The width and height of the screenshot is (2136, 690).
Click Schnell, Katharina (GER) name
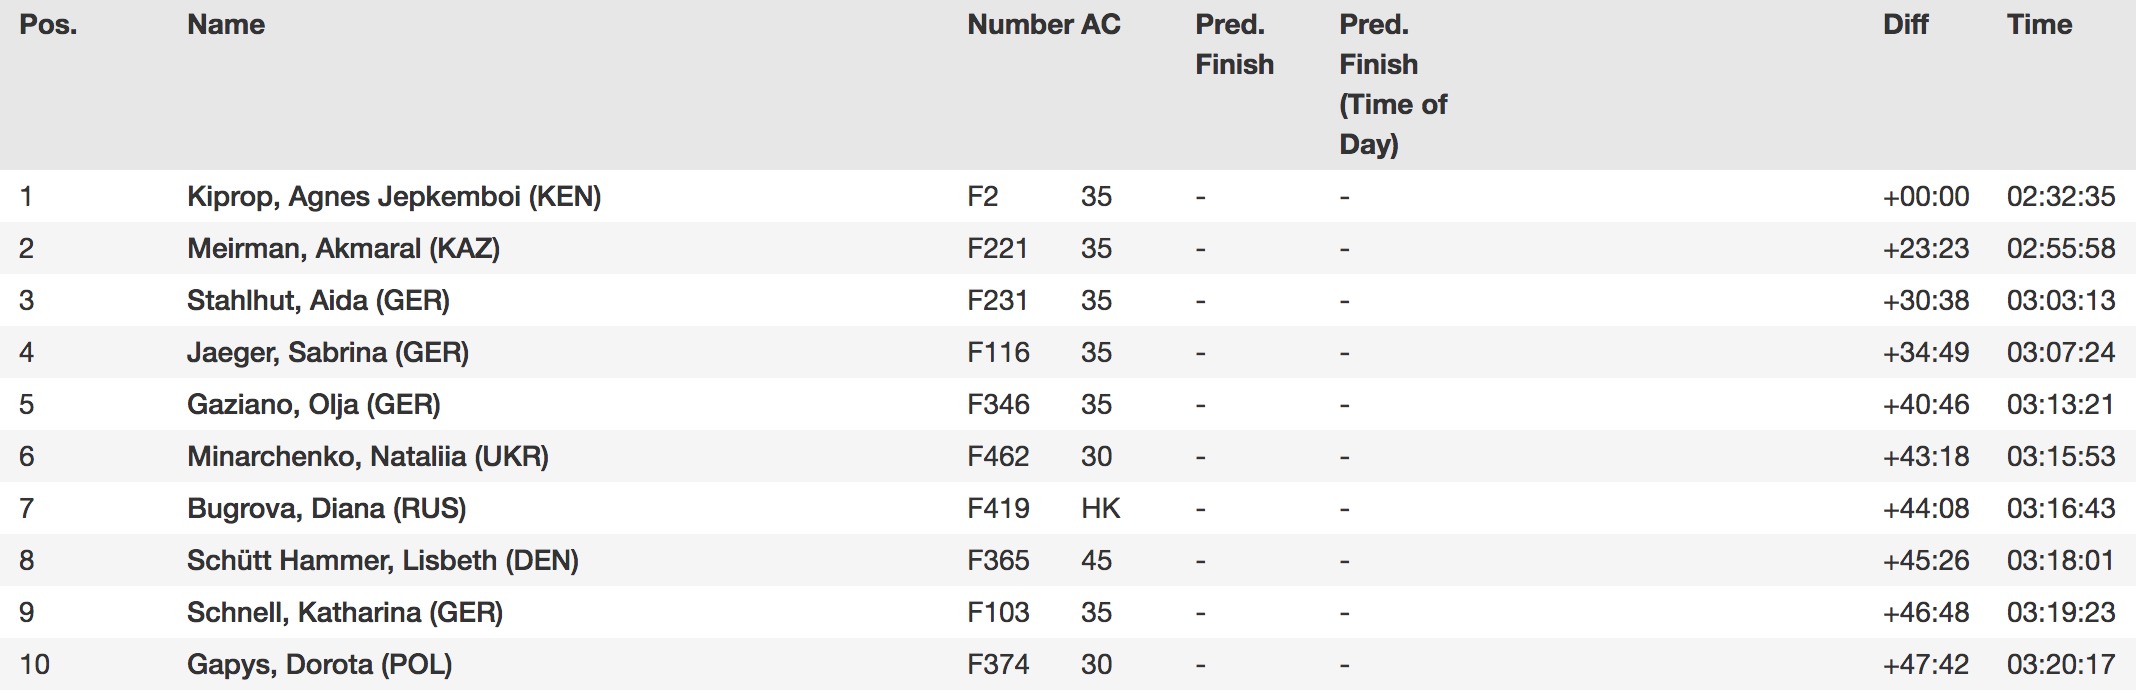point(345,613)
